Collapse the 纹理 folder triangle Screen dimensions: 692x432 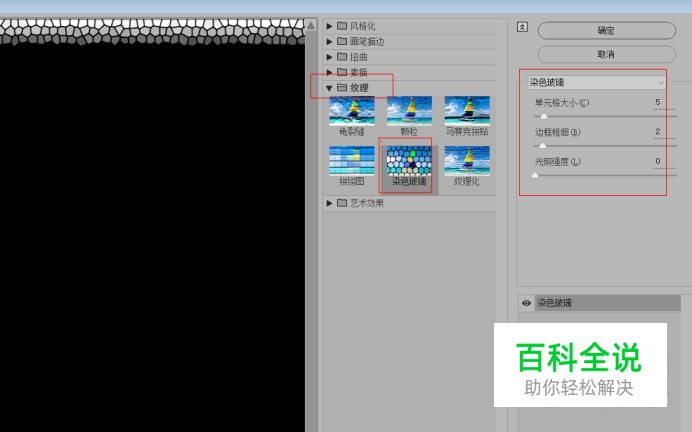coord(329,88)
